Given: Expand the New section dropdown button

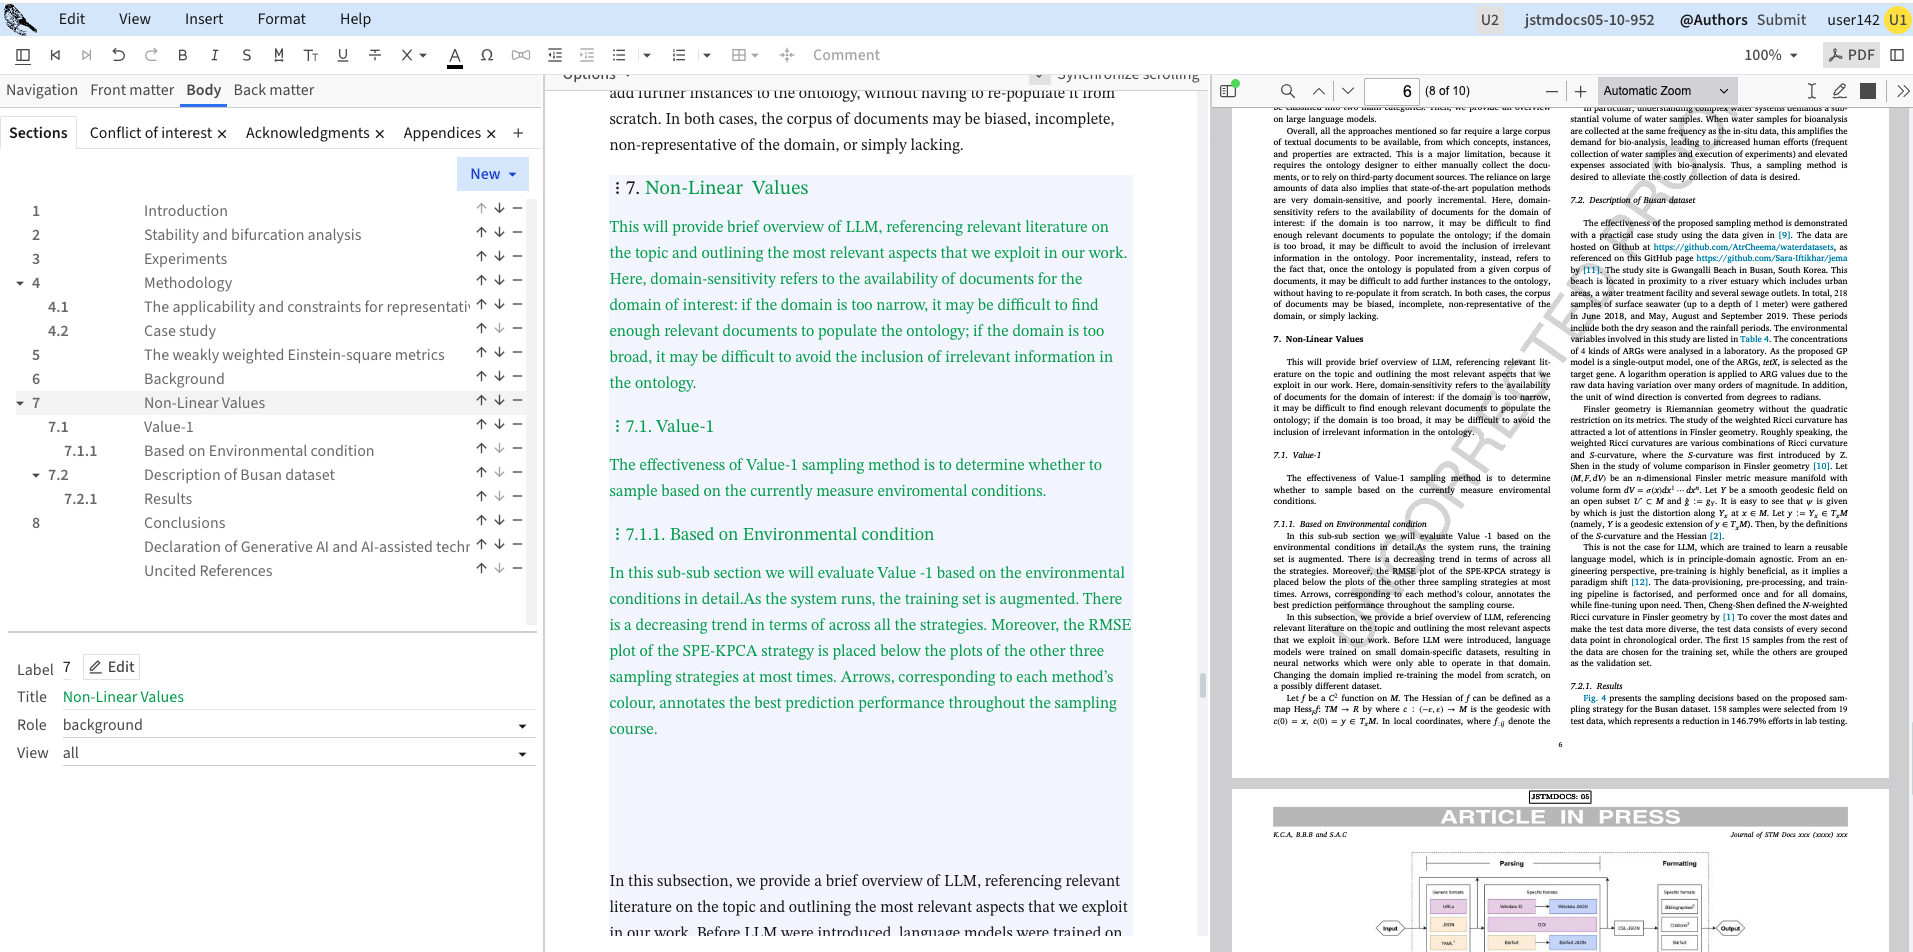Looking at the screenshot, I should point(492,174).
